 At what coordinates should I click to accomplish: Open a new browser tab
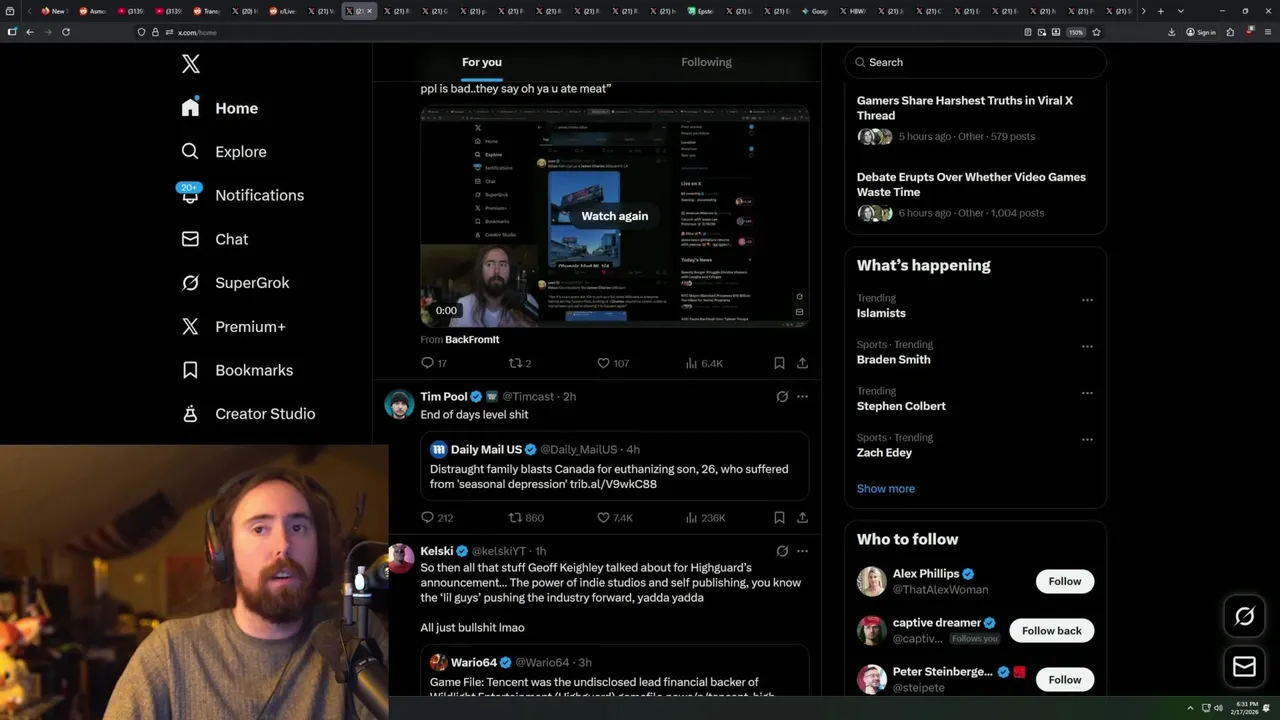1160,11
